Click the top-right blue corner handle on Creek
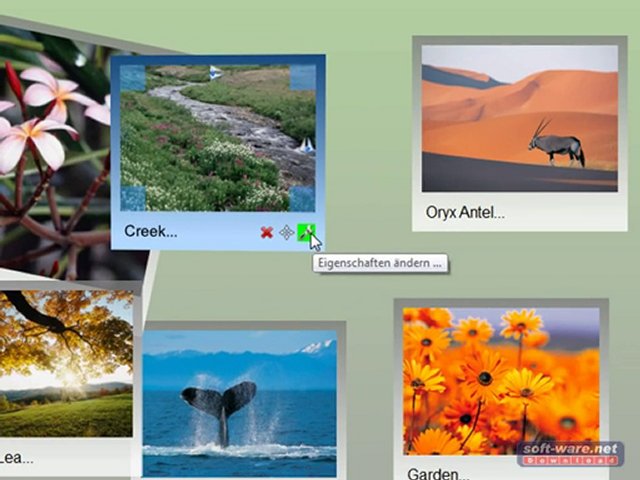This screenshot has width=640, height=480. [303, 77]
